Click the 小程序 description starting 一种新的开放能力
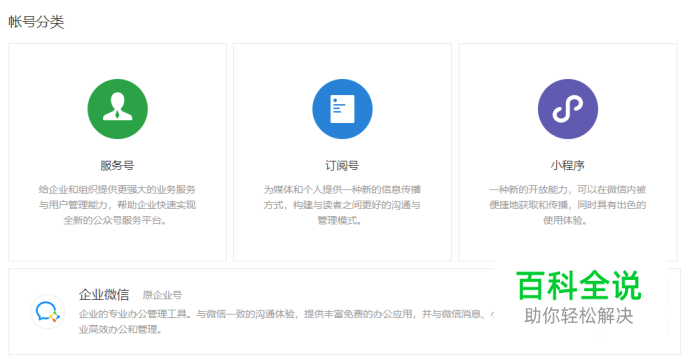This screenshot has width=692, height=360. pos(568,205)
